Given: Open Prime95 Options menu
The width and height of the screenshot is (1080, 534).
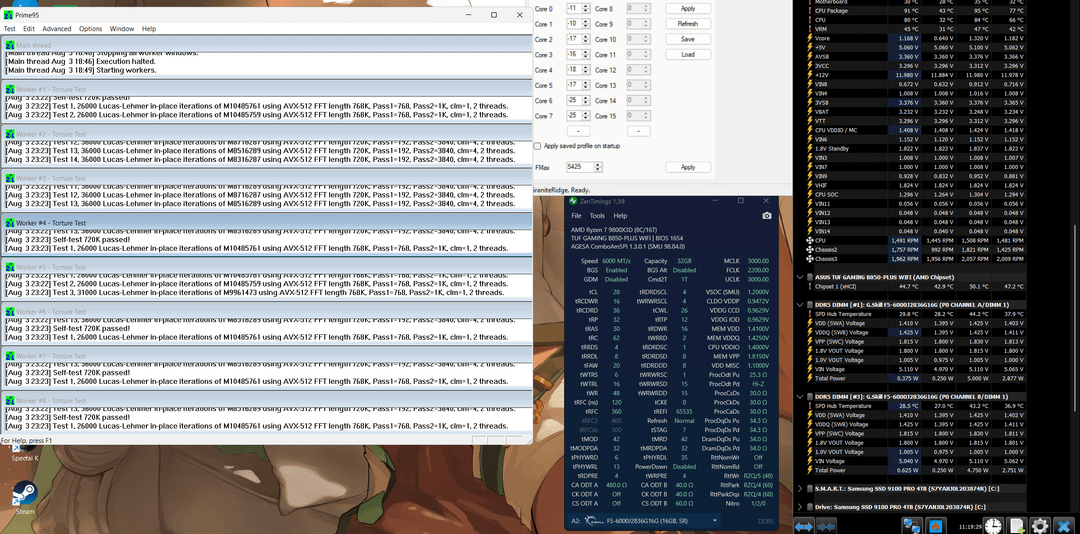Looking at the screenshot, I should tap(90, 29).
